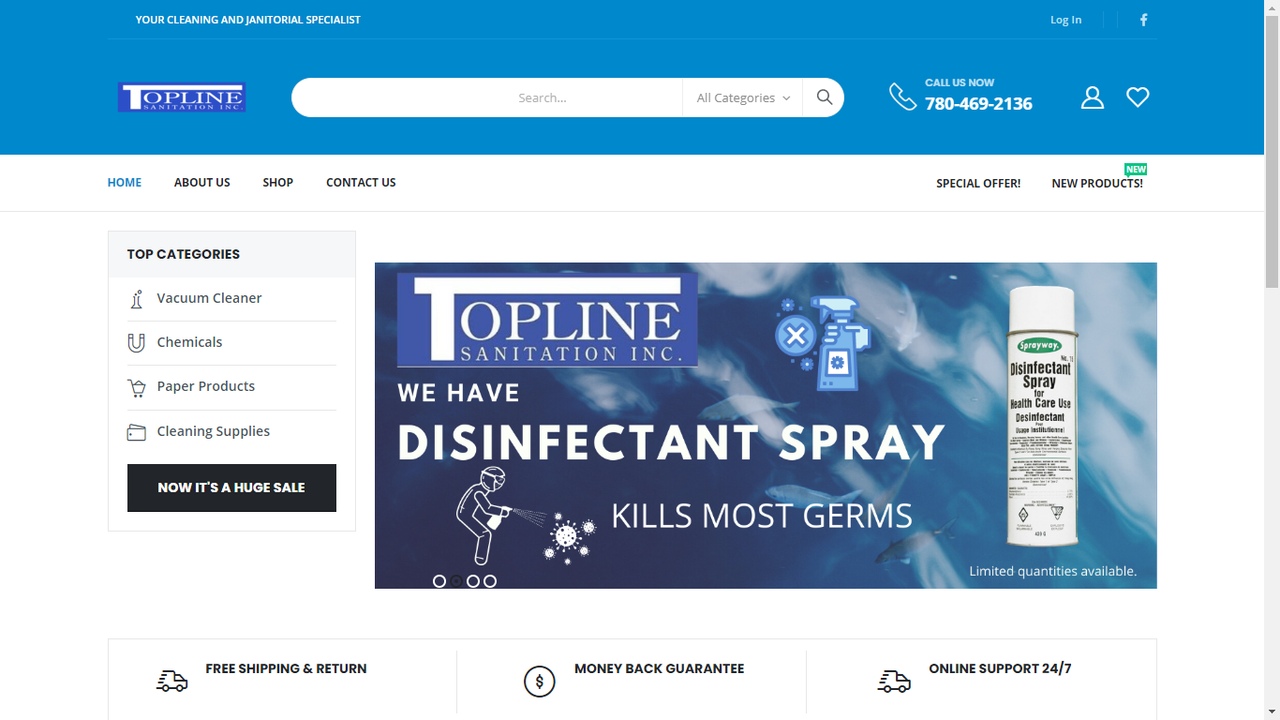This screenshot has height=720, width=1280.
Task: Open the Vacuum Cleaner category
Action: coord(209,298)
